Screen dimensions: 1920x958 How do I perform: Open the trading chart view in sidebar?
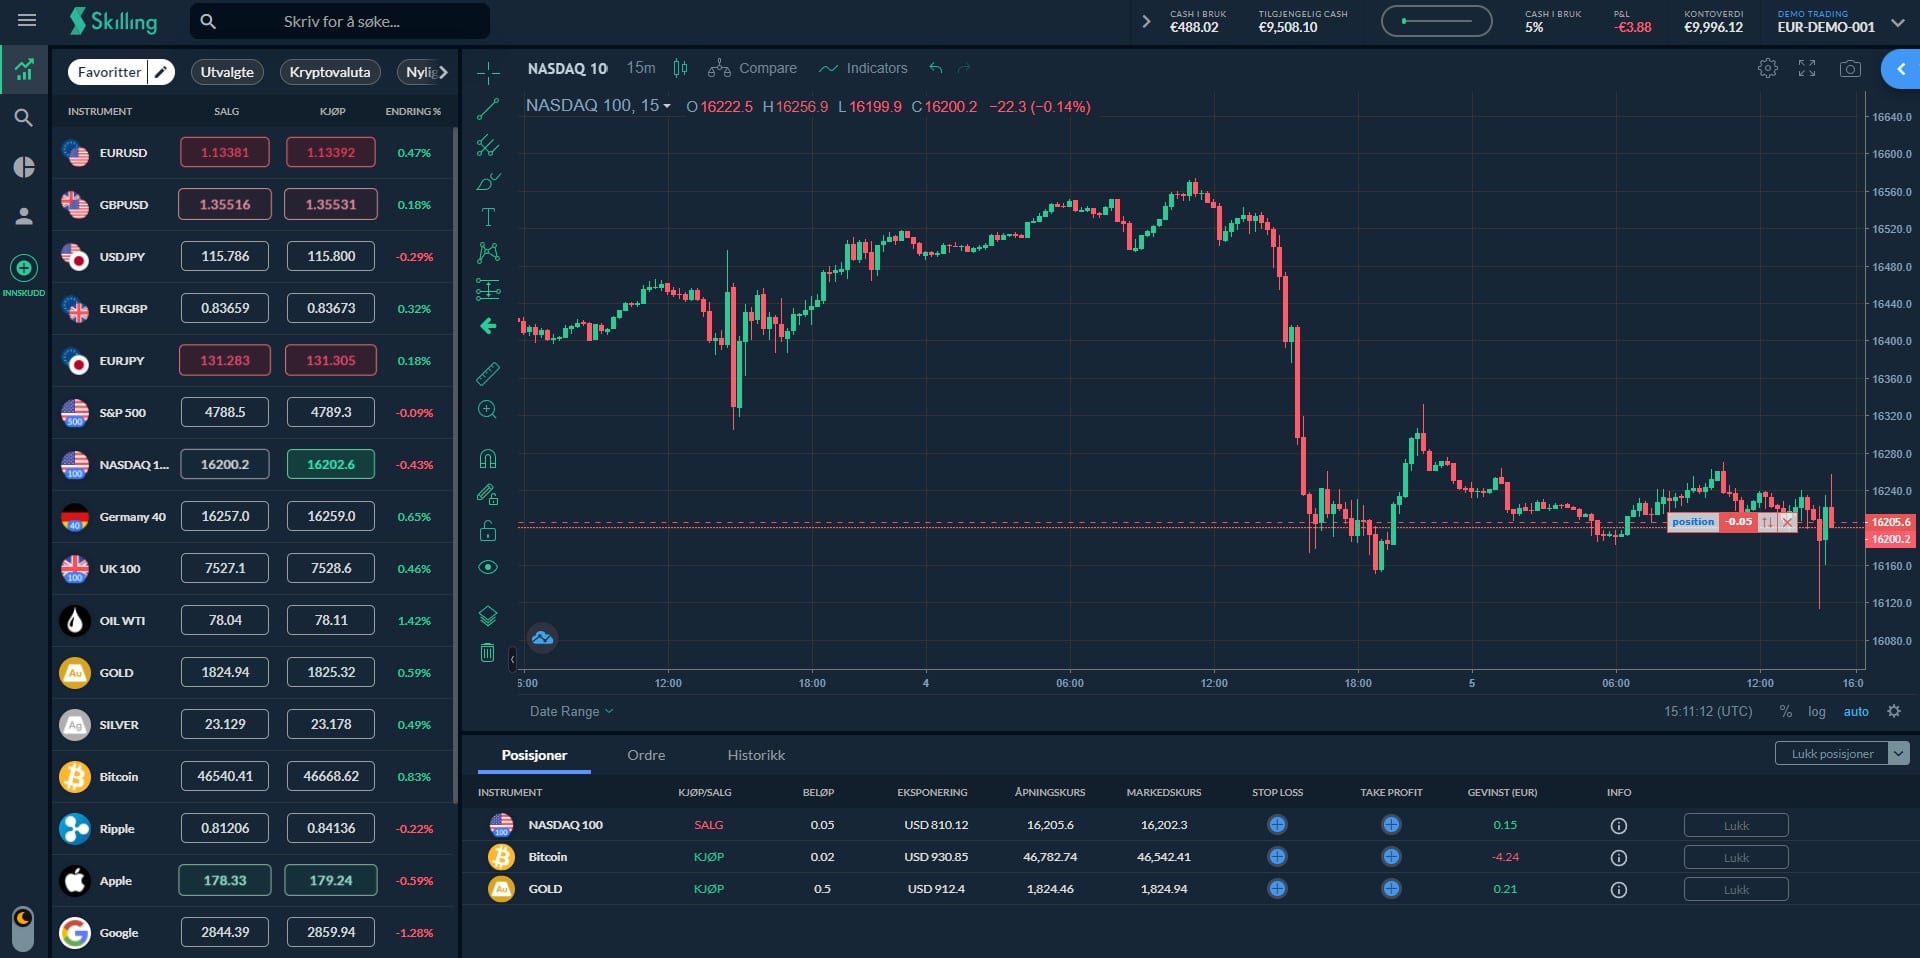tap(24, 70)
